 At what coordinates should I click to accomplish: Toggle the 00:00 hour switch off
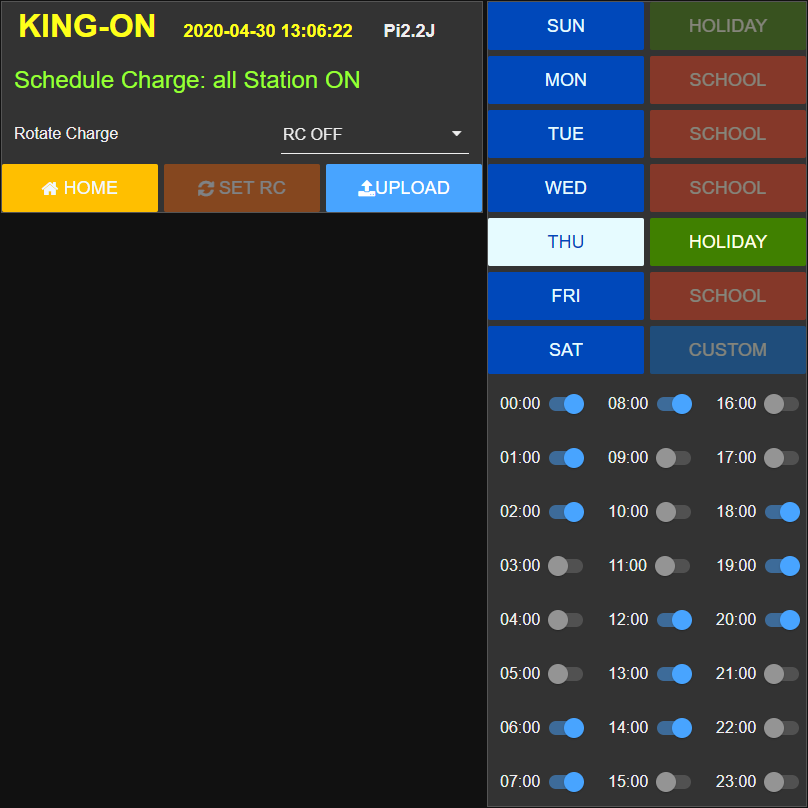[x=566, y=404]
